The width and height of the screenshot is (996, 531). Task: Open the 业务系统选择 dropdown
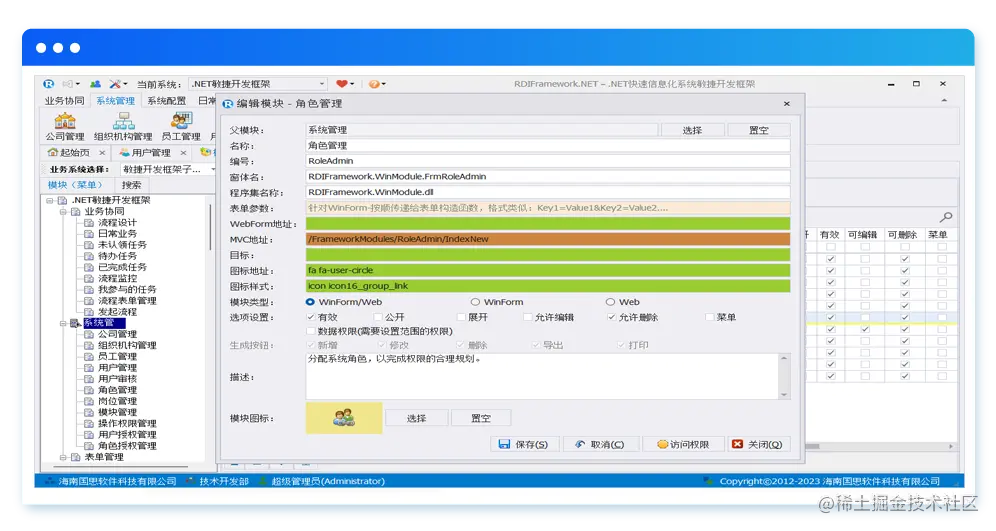(x=212, y=170)
